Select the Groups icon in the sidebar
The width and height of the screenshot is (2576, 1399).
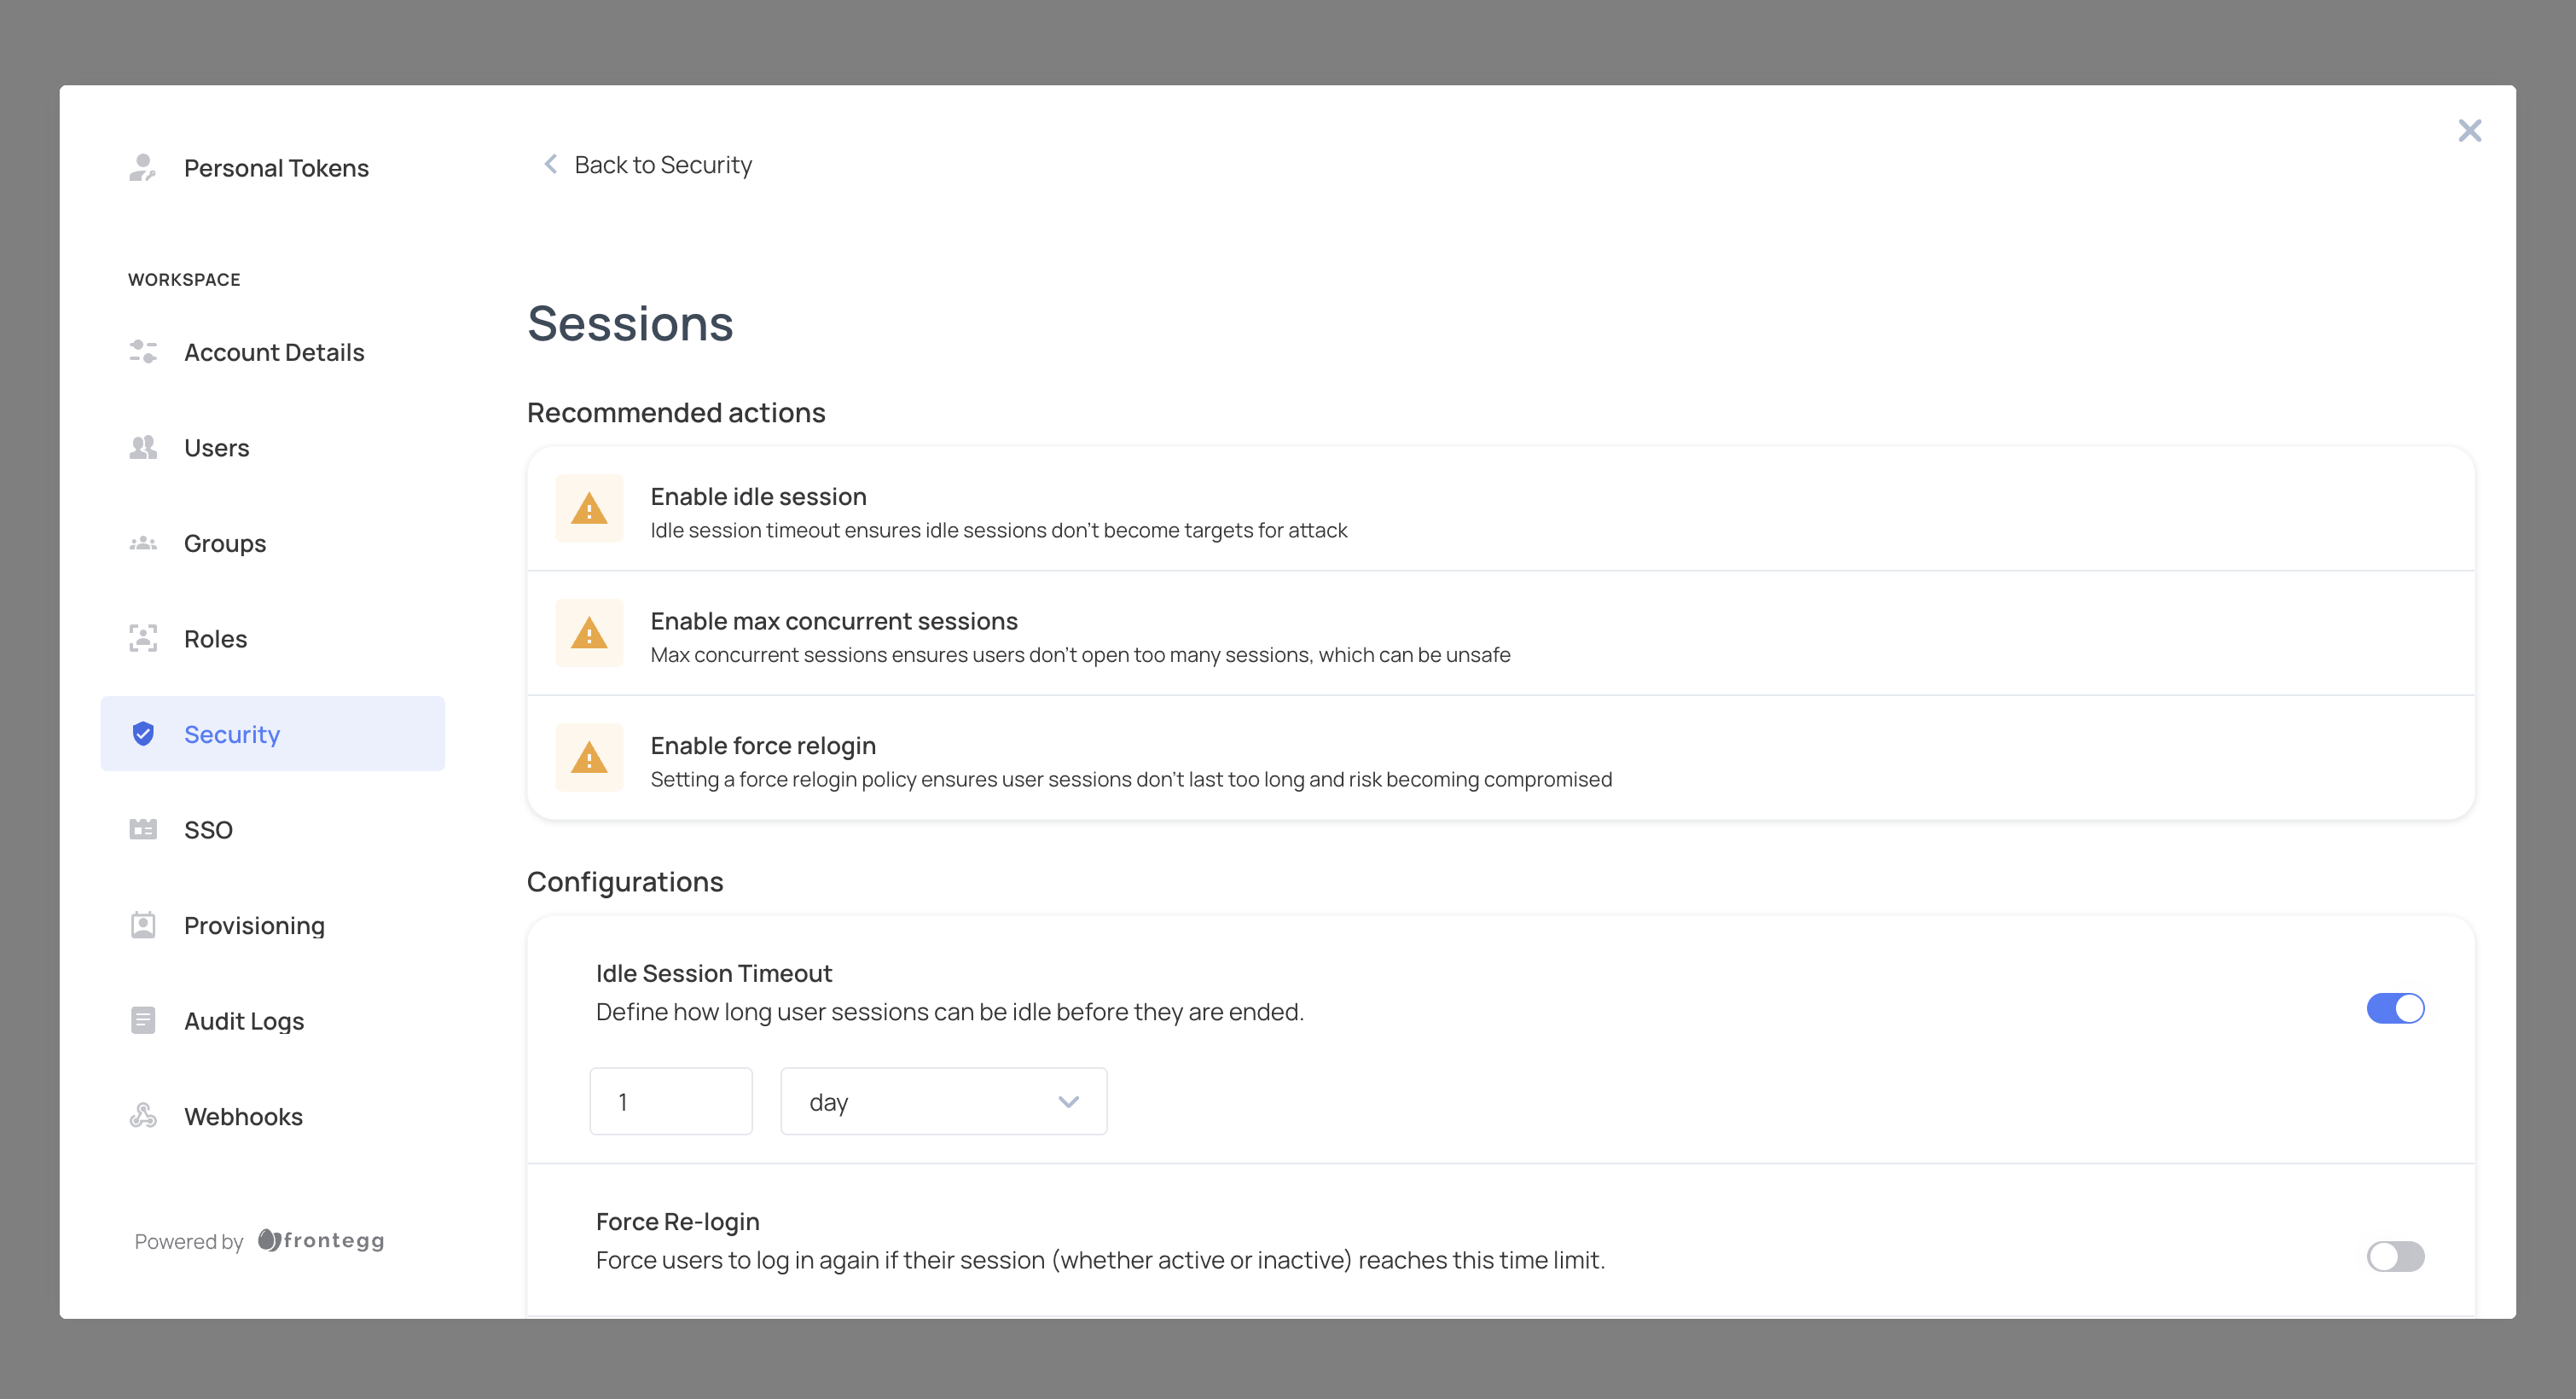[x=143, y=542]
